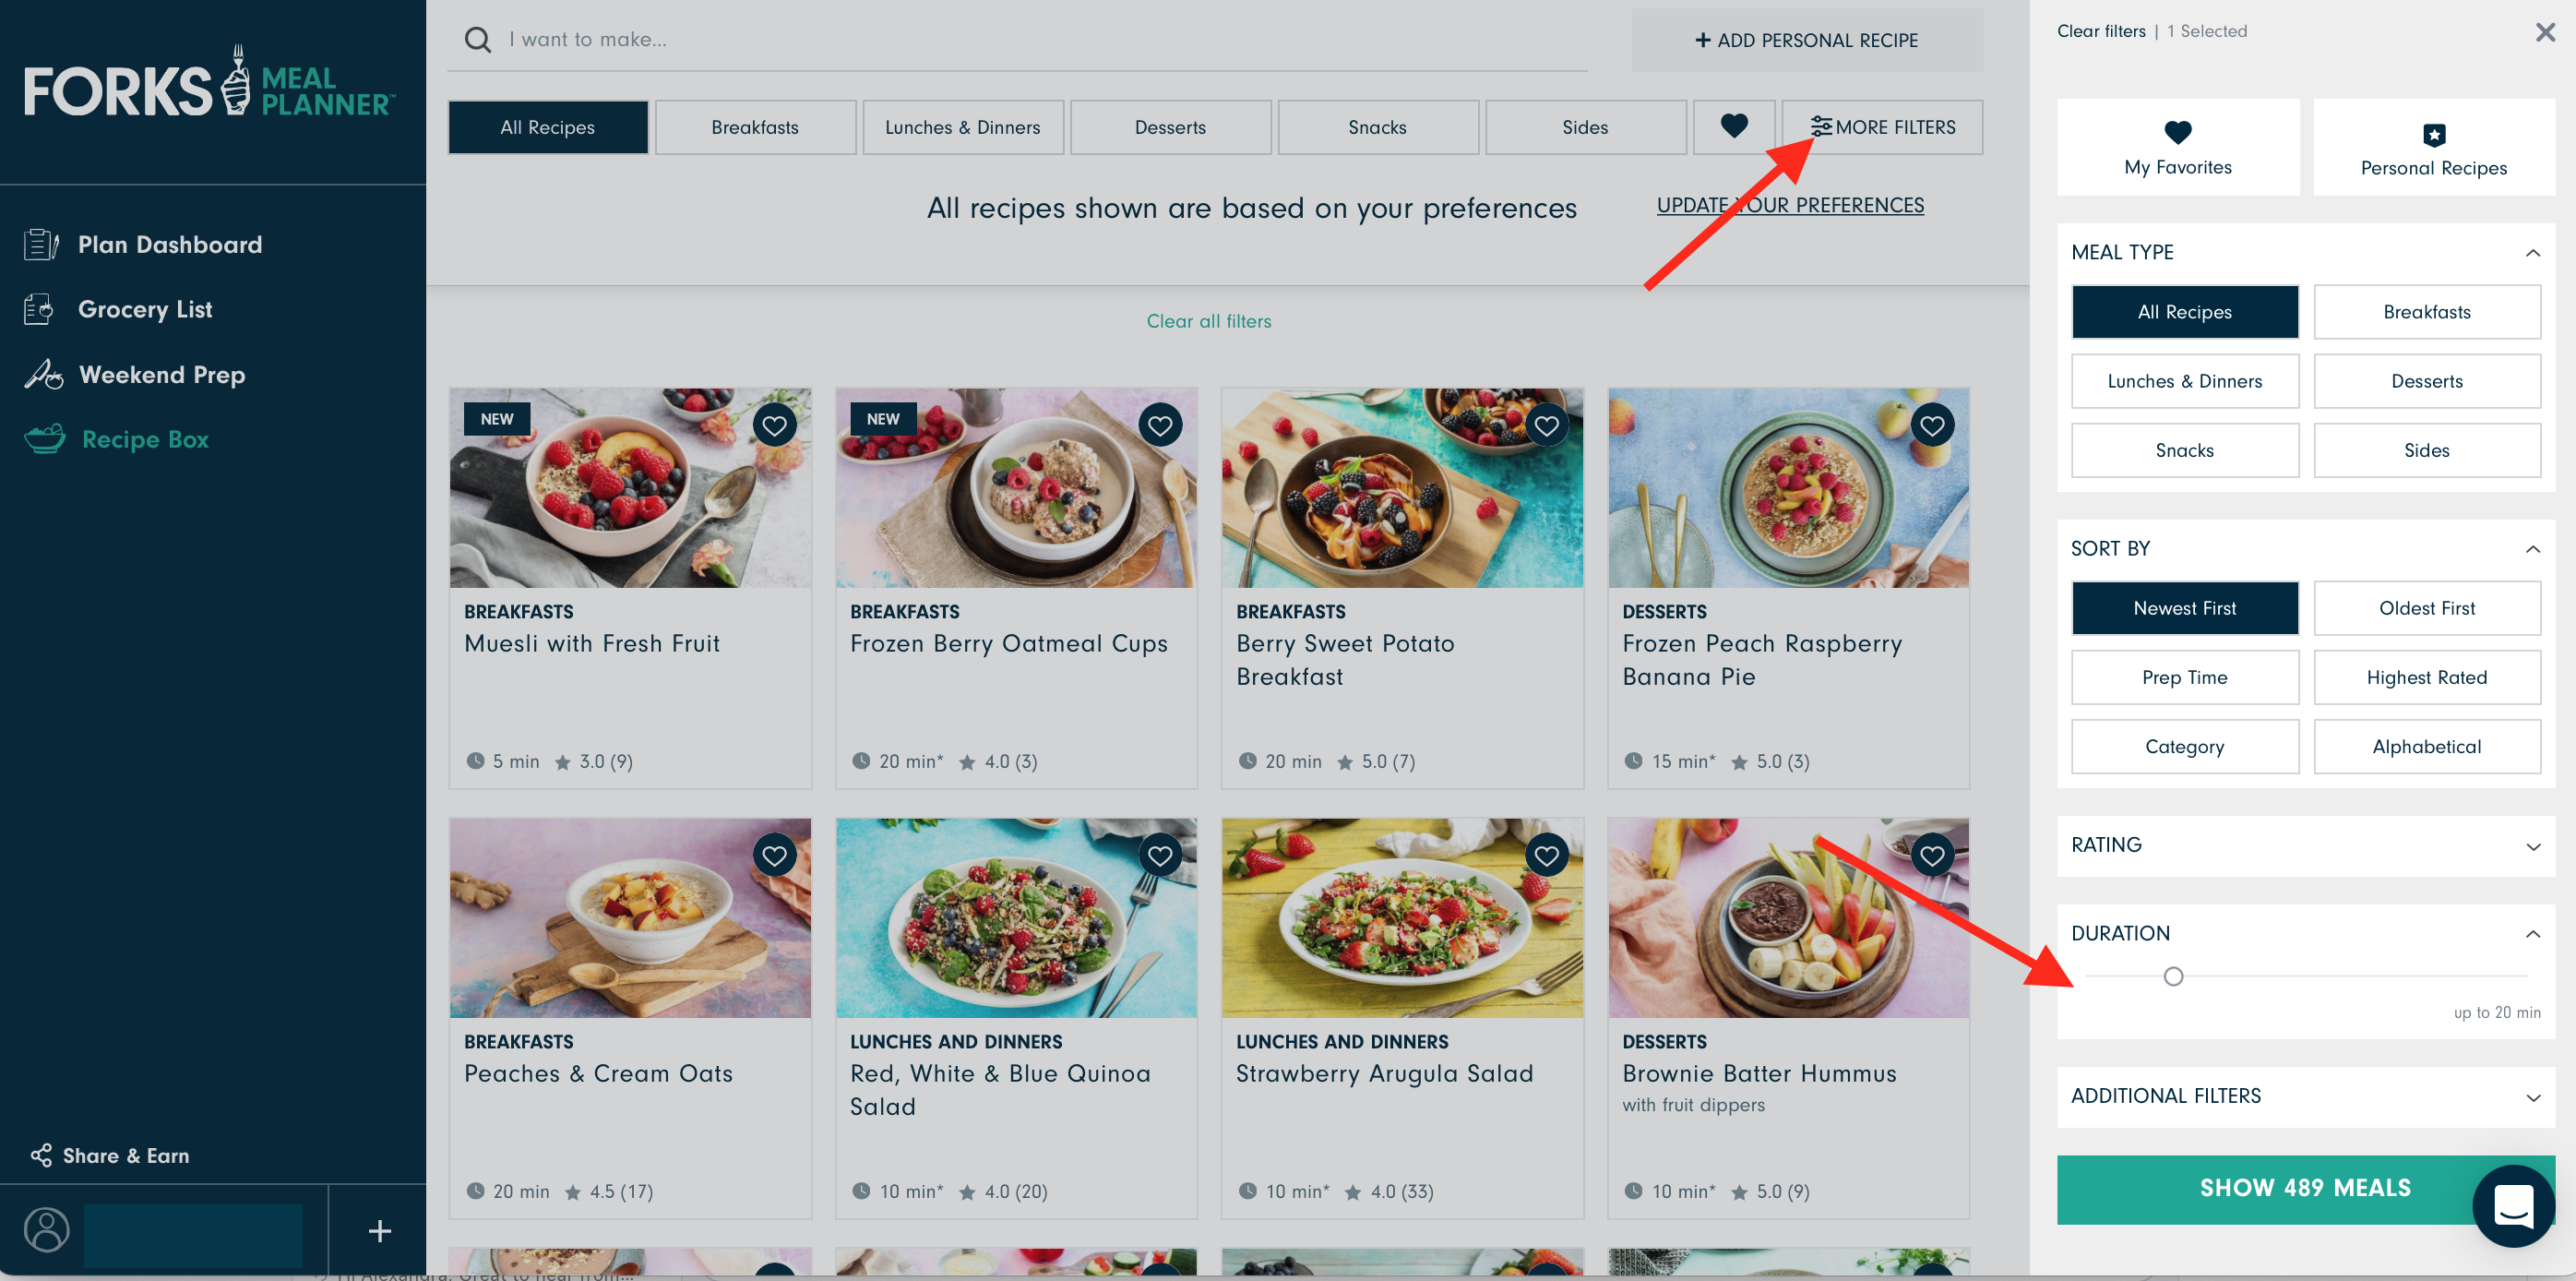Switch to the Breakfasts tab

tap(755, 127)
